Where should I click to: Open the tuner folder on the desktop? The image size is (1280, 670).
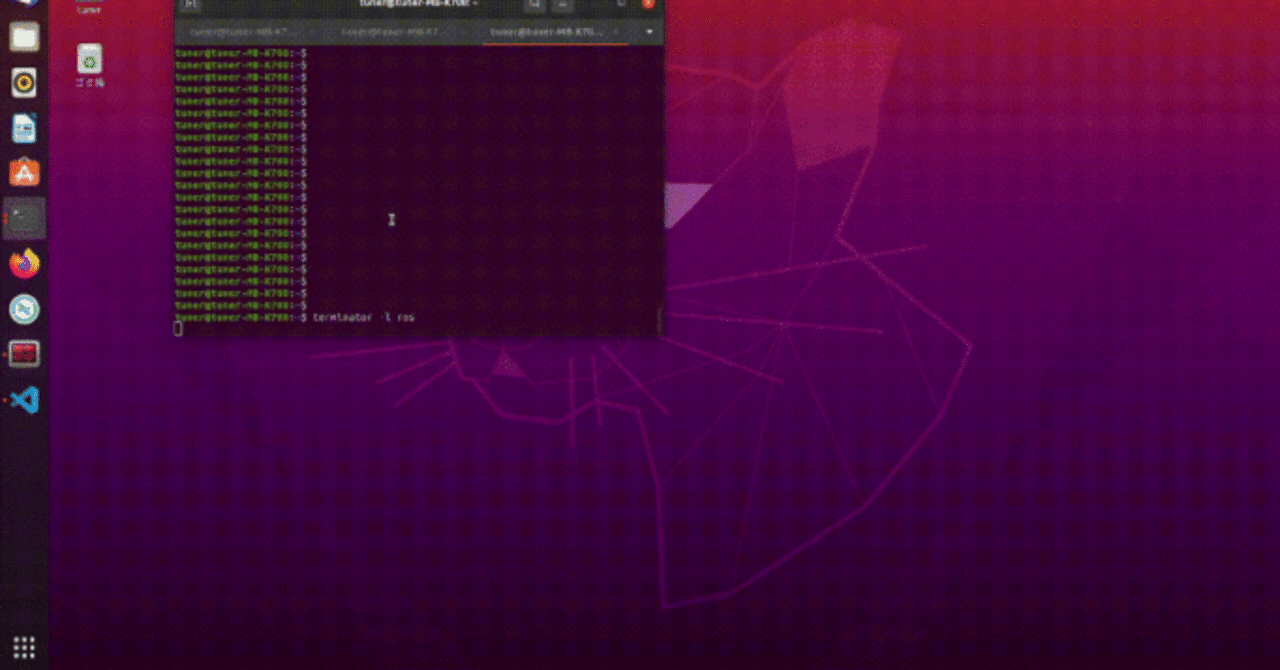[90, 6]
